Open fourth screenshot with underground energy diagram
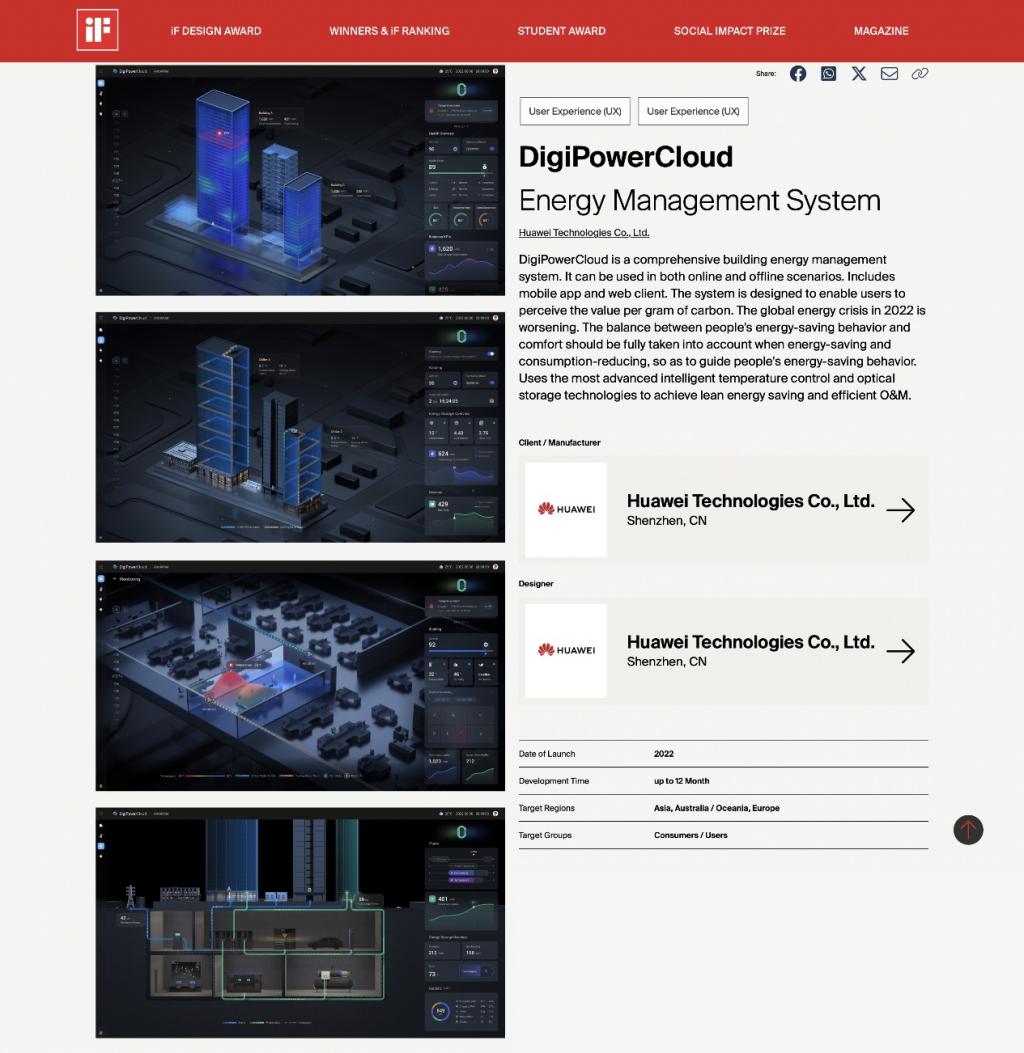The image size is (1024, 1053). (x=300, y=922)
